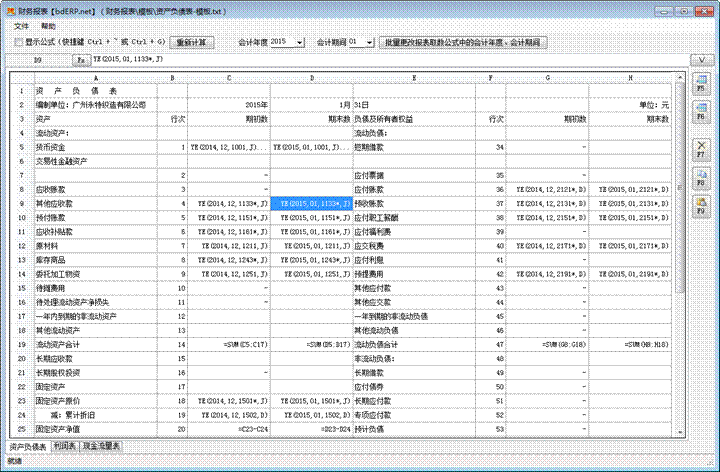Select the 预付账款 cell

96,218
